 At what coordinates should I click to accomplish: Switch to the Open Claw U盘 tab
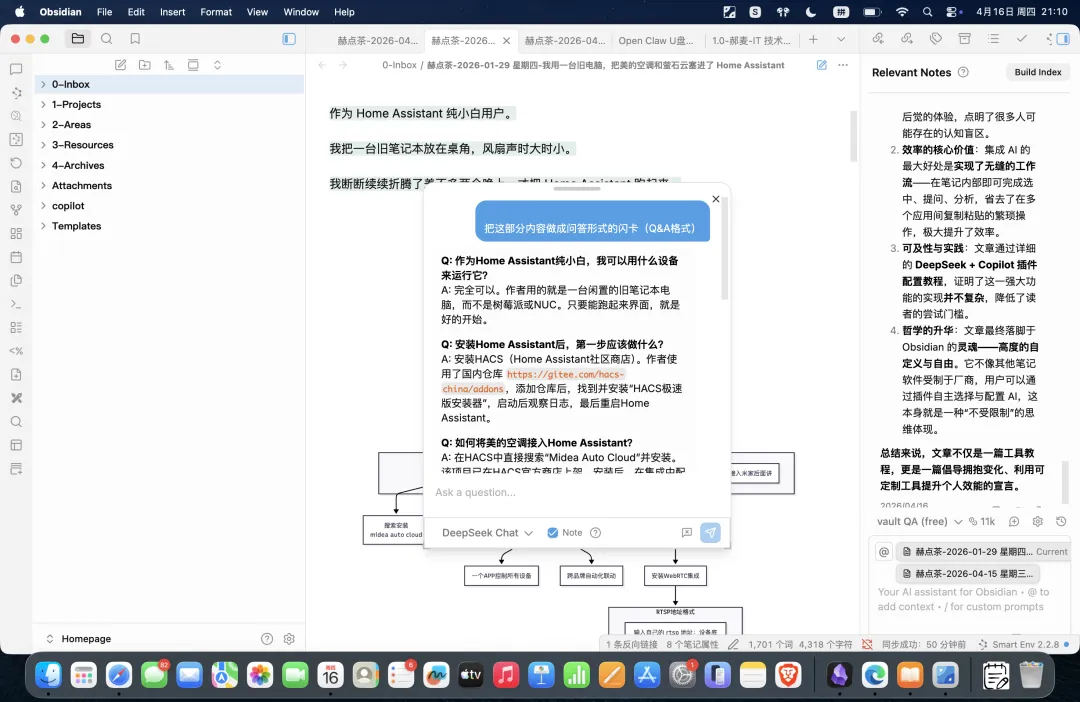pos(656,41)
